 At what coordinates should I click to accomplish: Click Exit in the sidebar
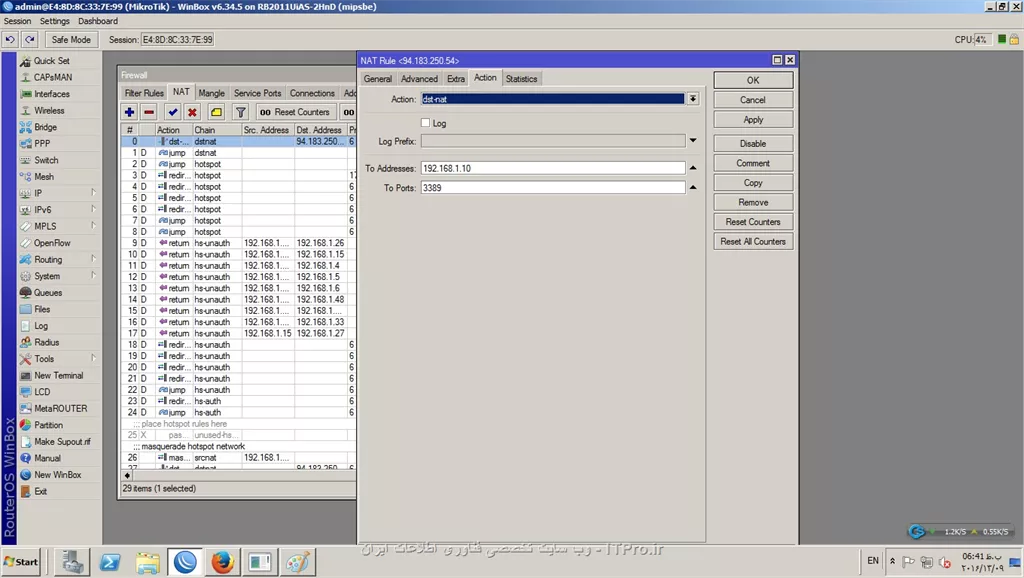coord(40,491)
